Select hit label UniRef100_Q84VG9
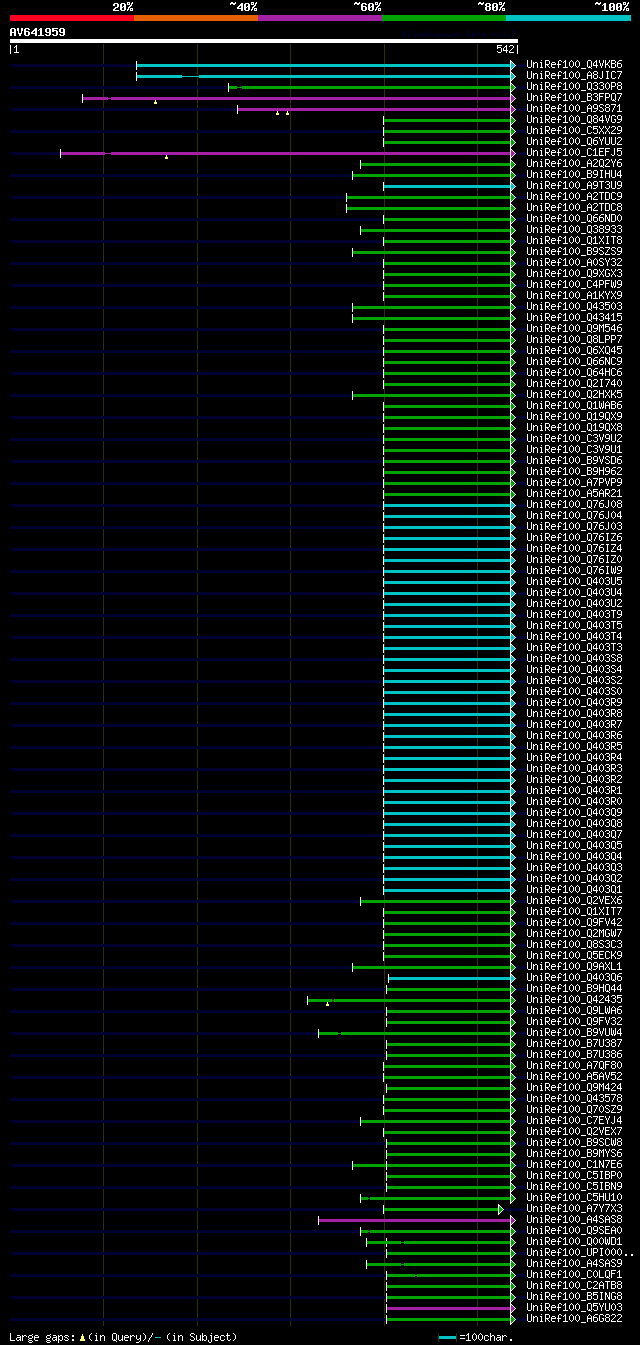 click(x=574, y=120)
